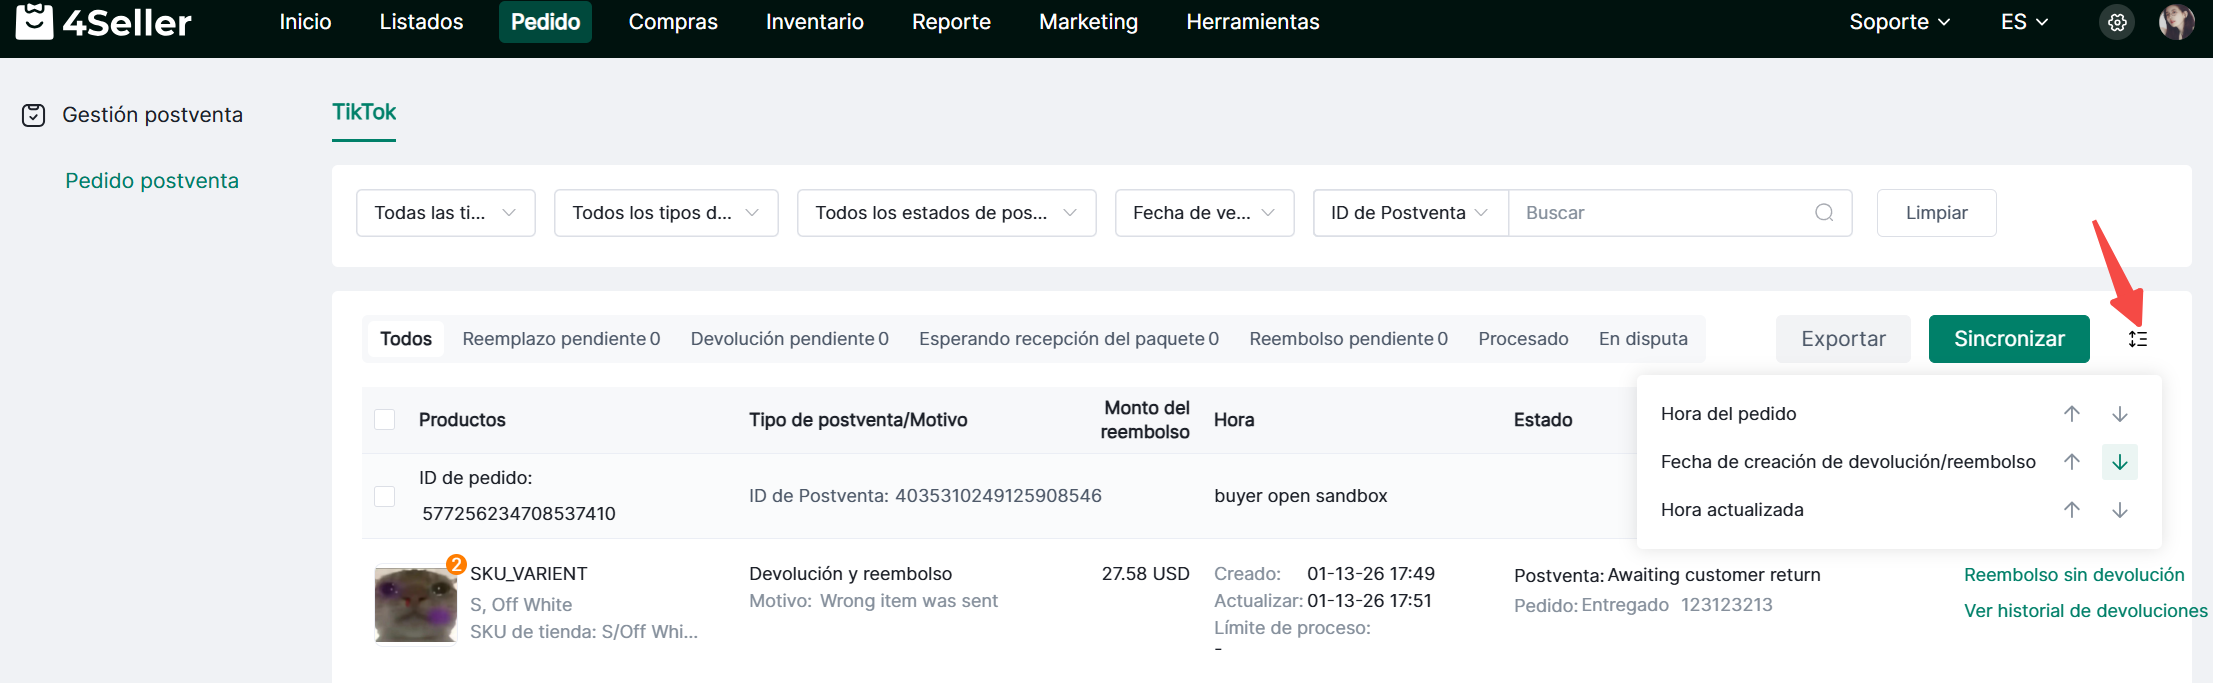This screenshot has width=2213, height=683.
Task: Sort Hora actualizada descending arrow
Action: tap(2119, 510)
